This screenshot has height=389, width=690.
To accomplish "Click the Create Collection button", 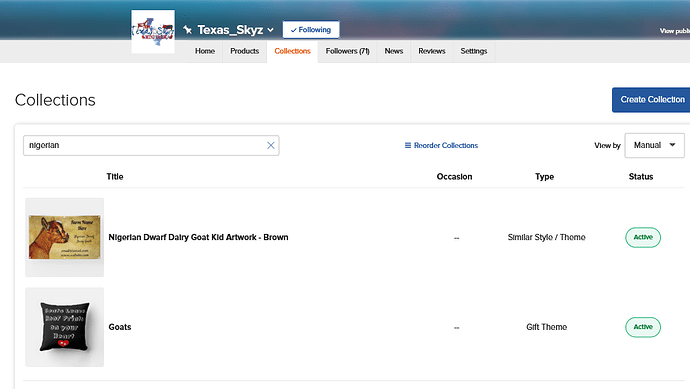I will pyautogui.click(x=651, y=100).
